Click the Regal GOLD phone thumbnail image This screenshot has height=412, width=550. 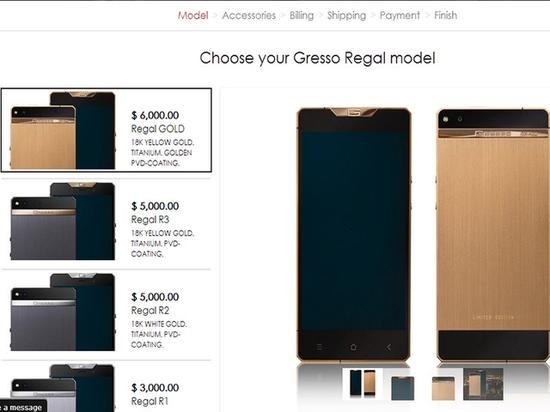click(63, 130)
